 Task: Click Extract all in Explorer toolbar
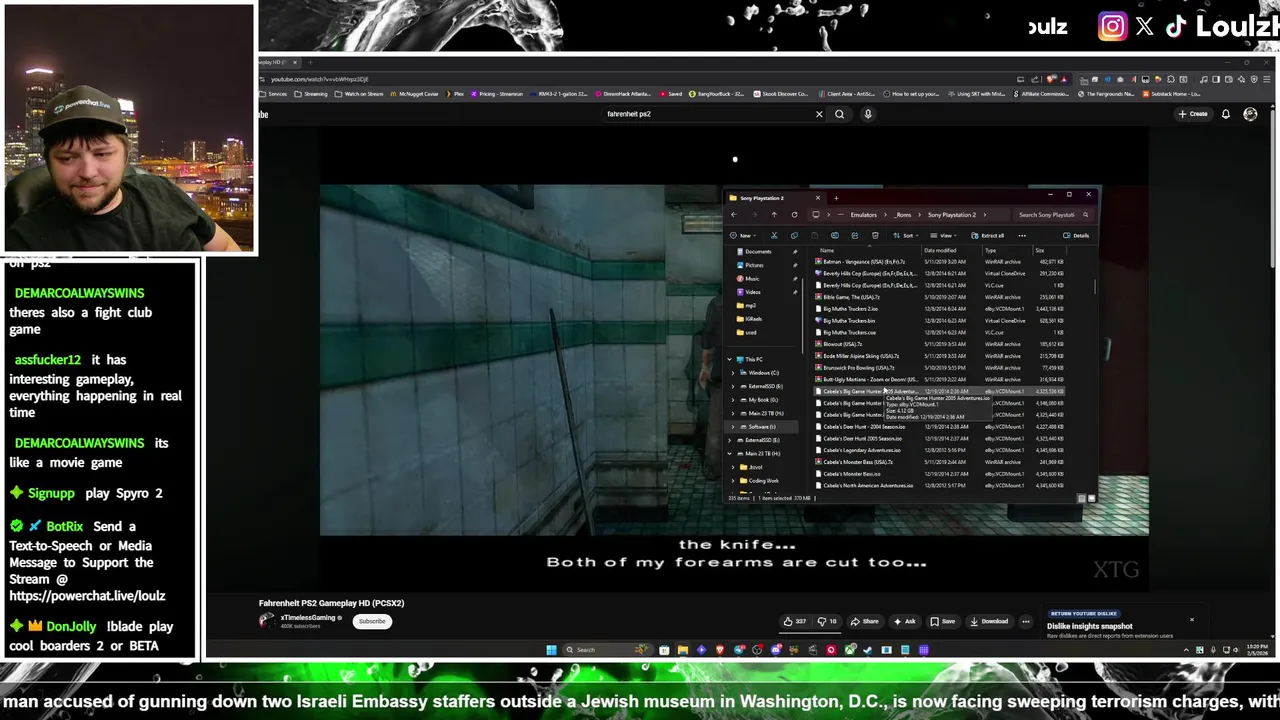point(988,236)
